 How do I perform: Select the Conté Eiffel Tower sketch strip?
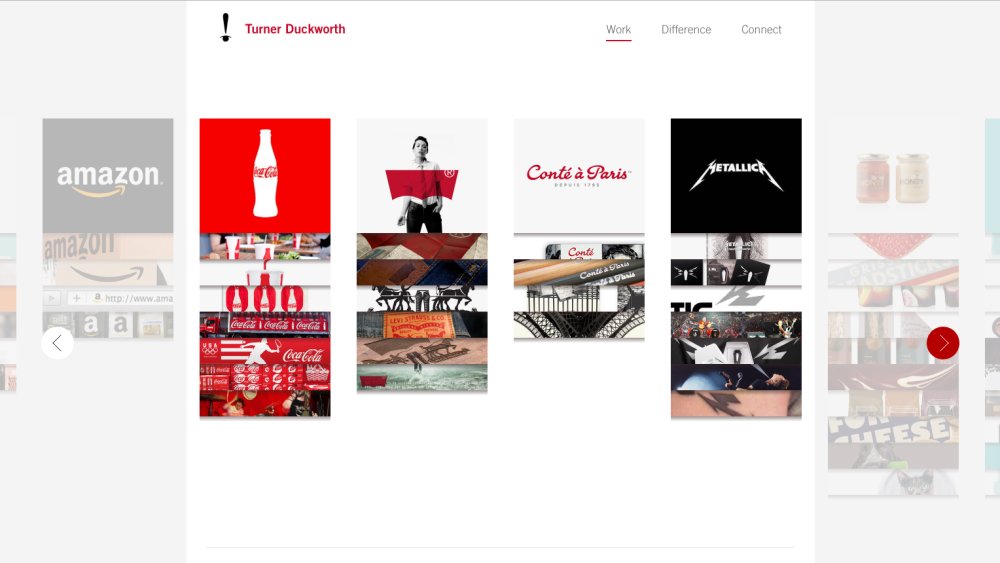point(578,325)
